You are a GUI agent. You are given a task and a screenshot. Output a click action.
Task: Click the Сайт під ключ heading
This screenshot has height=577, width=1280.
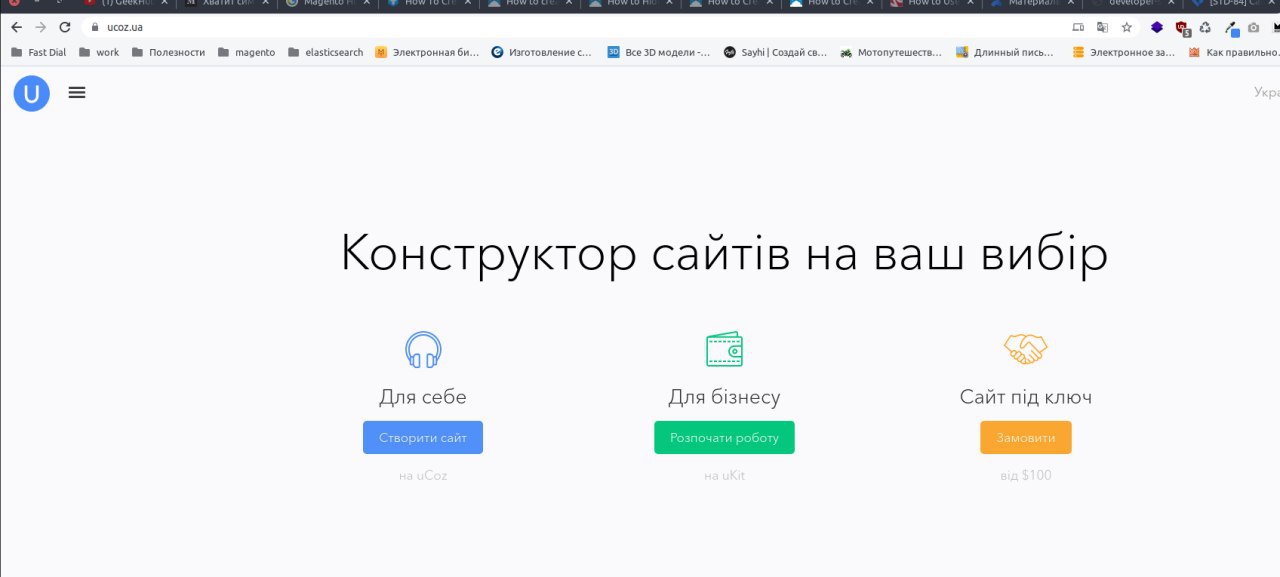coord(1025,397)
